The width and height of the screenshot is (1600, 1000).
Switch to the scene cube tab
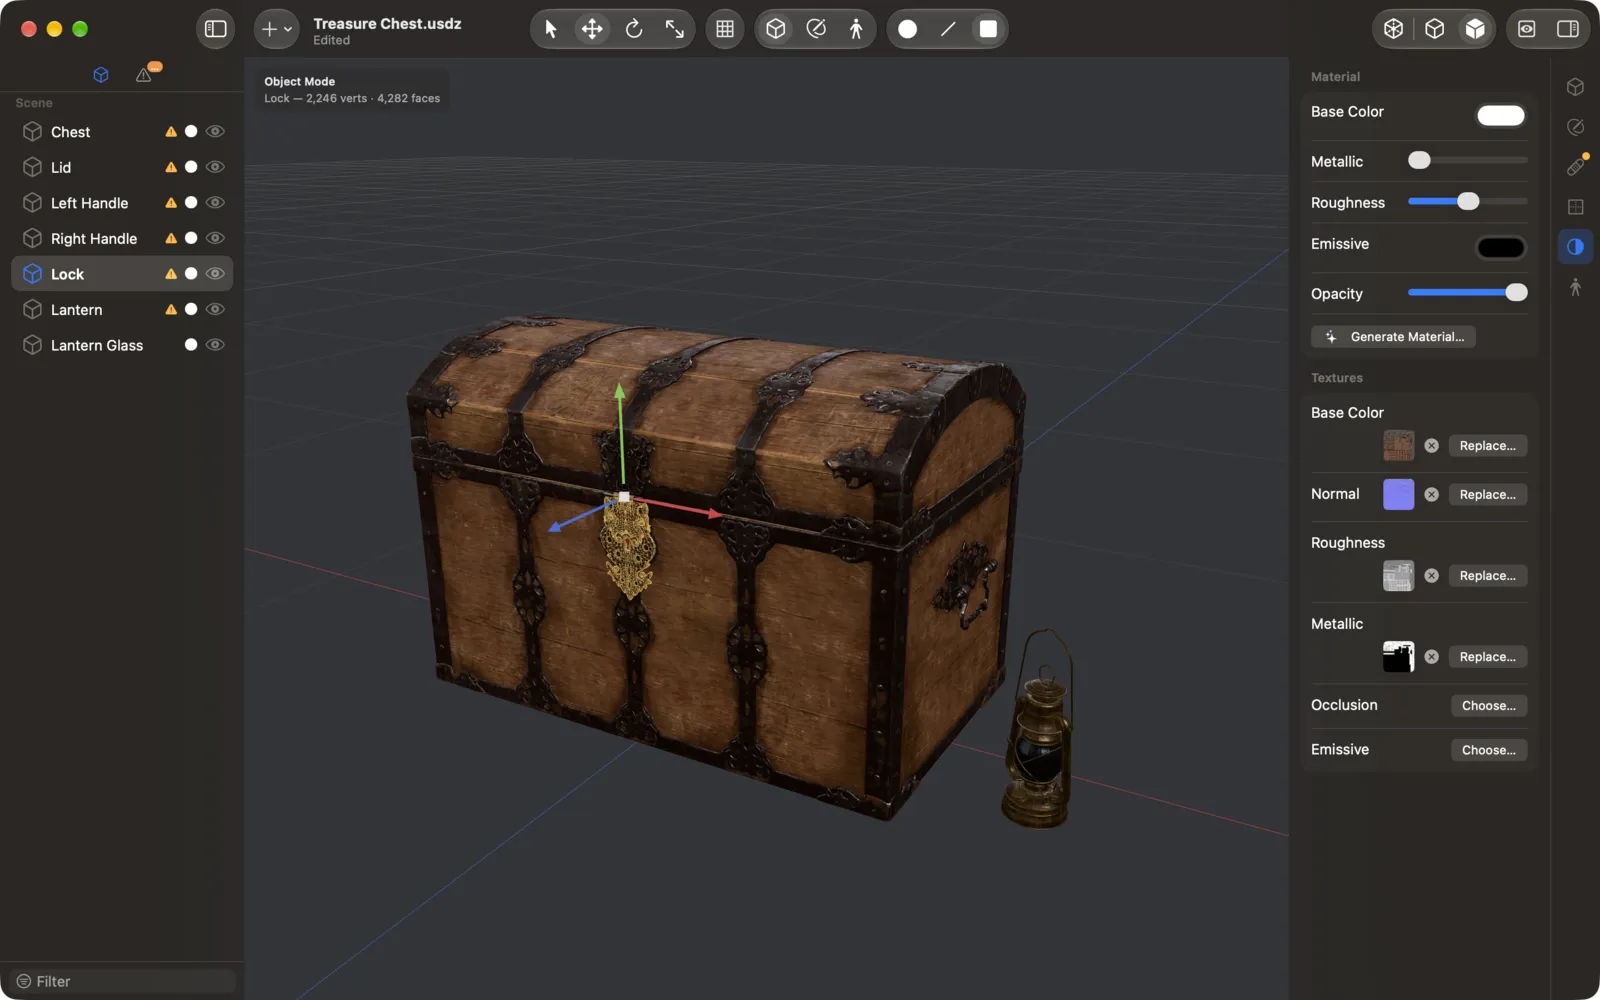click(101, 75)
